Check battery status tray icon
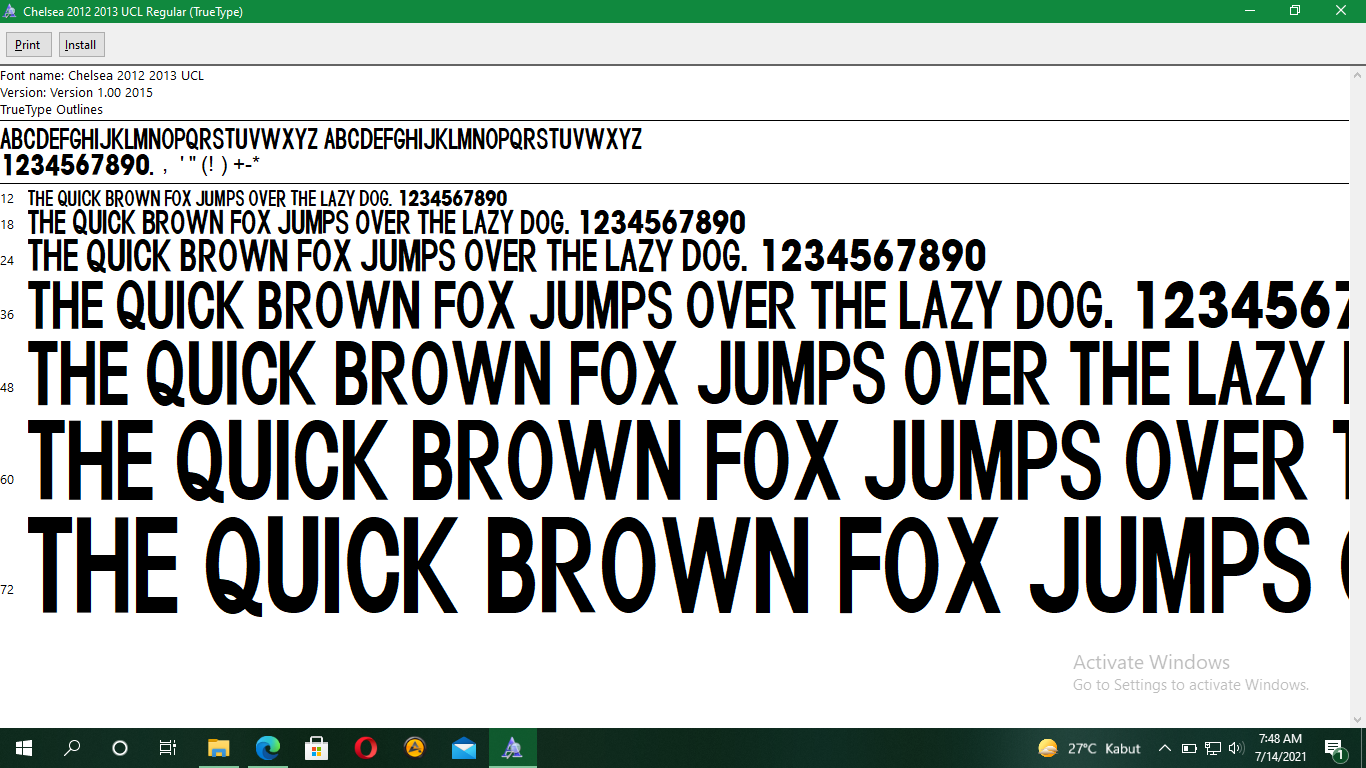 coord(1189,748)
